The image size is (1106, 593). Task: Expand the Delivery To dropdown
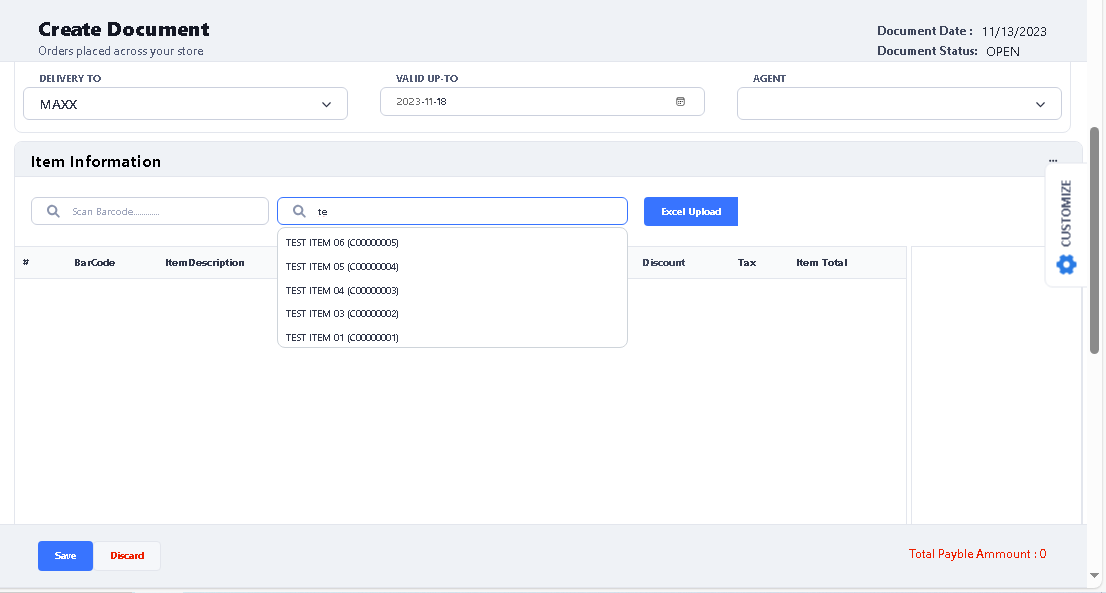tap(326, 104)
